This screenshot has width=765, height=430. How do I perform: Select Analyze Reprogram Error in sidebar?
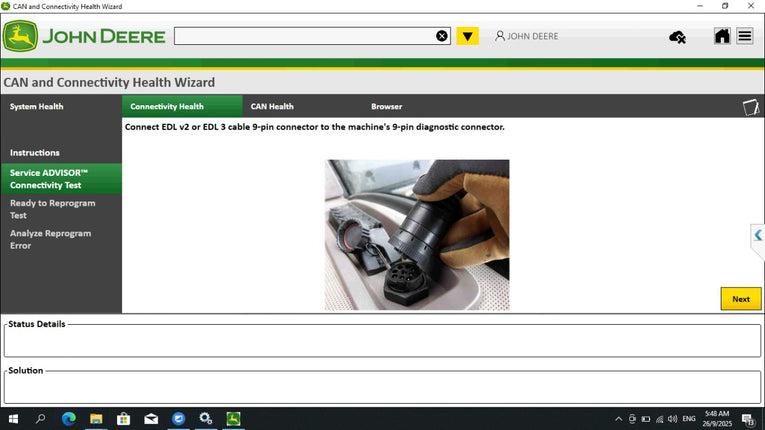coord(50,239)
